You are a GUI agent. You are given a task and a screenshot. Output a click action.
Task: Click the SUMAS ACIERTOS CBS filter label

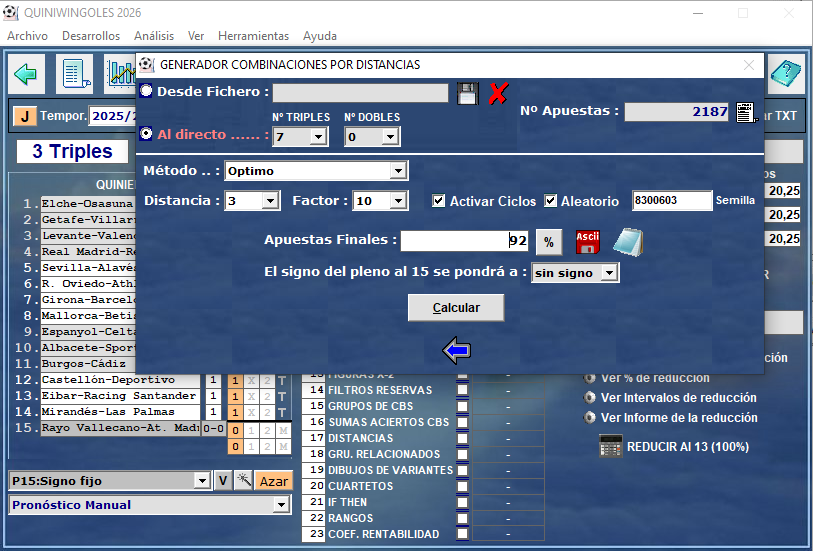pyautogui.click(x=389, y=422)
